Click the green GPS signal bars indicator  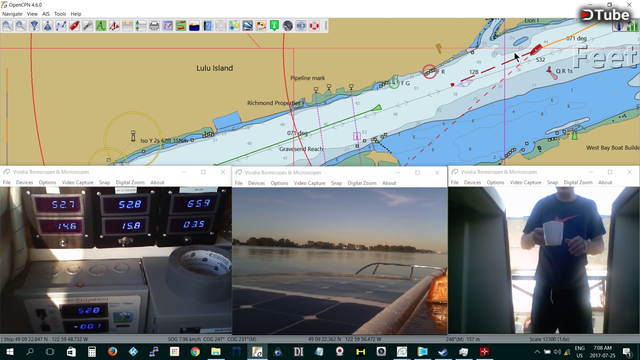tap(632, 26)
